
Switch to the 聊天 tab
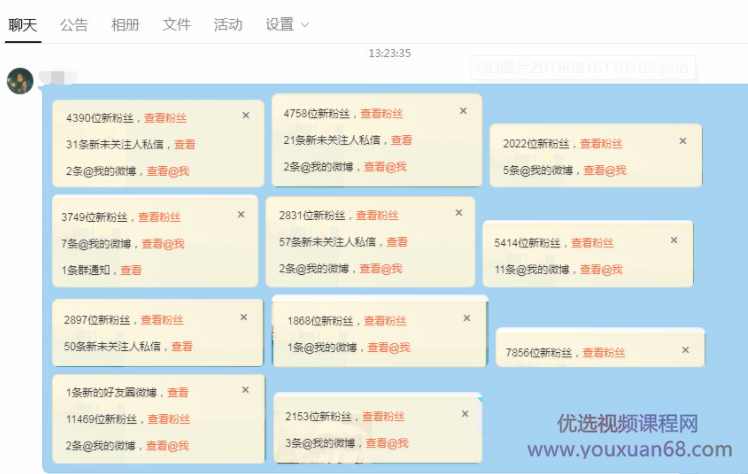[x=23, y=25]
